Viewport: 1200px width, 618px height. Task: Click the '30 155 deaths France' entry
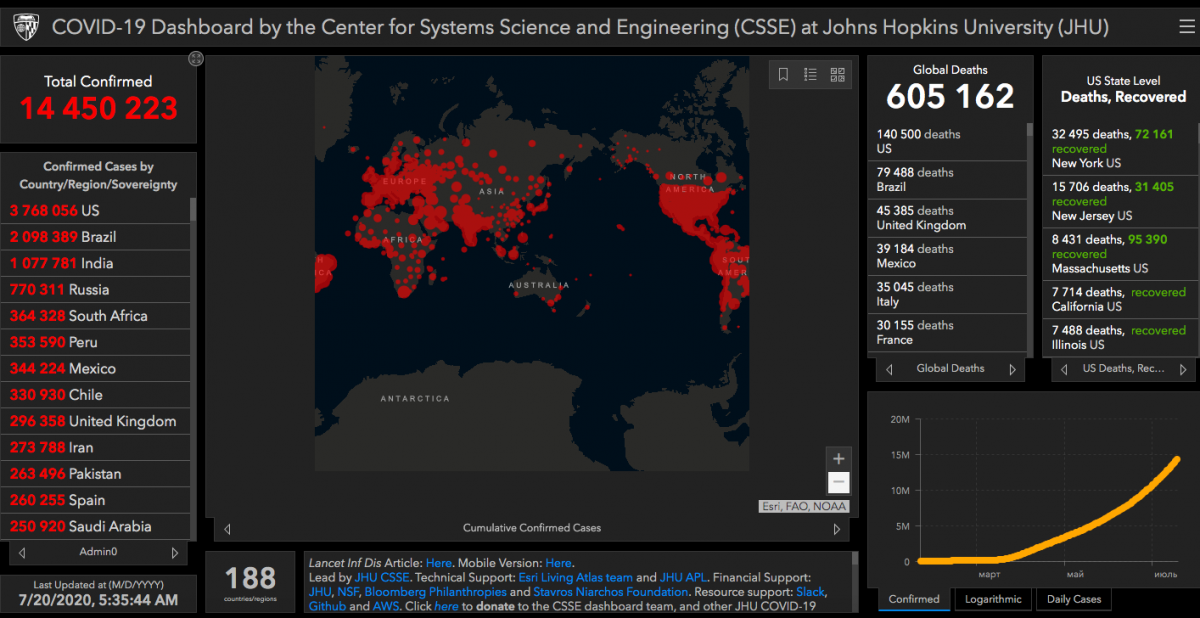948,332
